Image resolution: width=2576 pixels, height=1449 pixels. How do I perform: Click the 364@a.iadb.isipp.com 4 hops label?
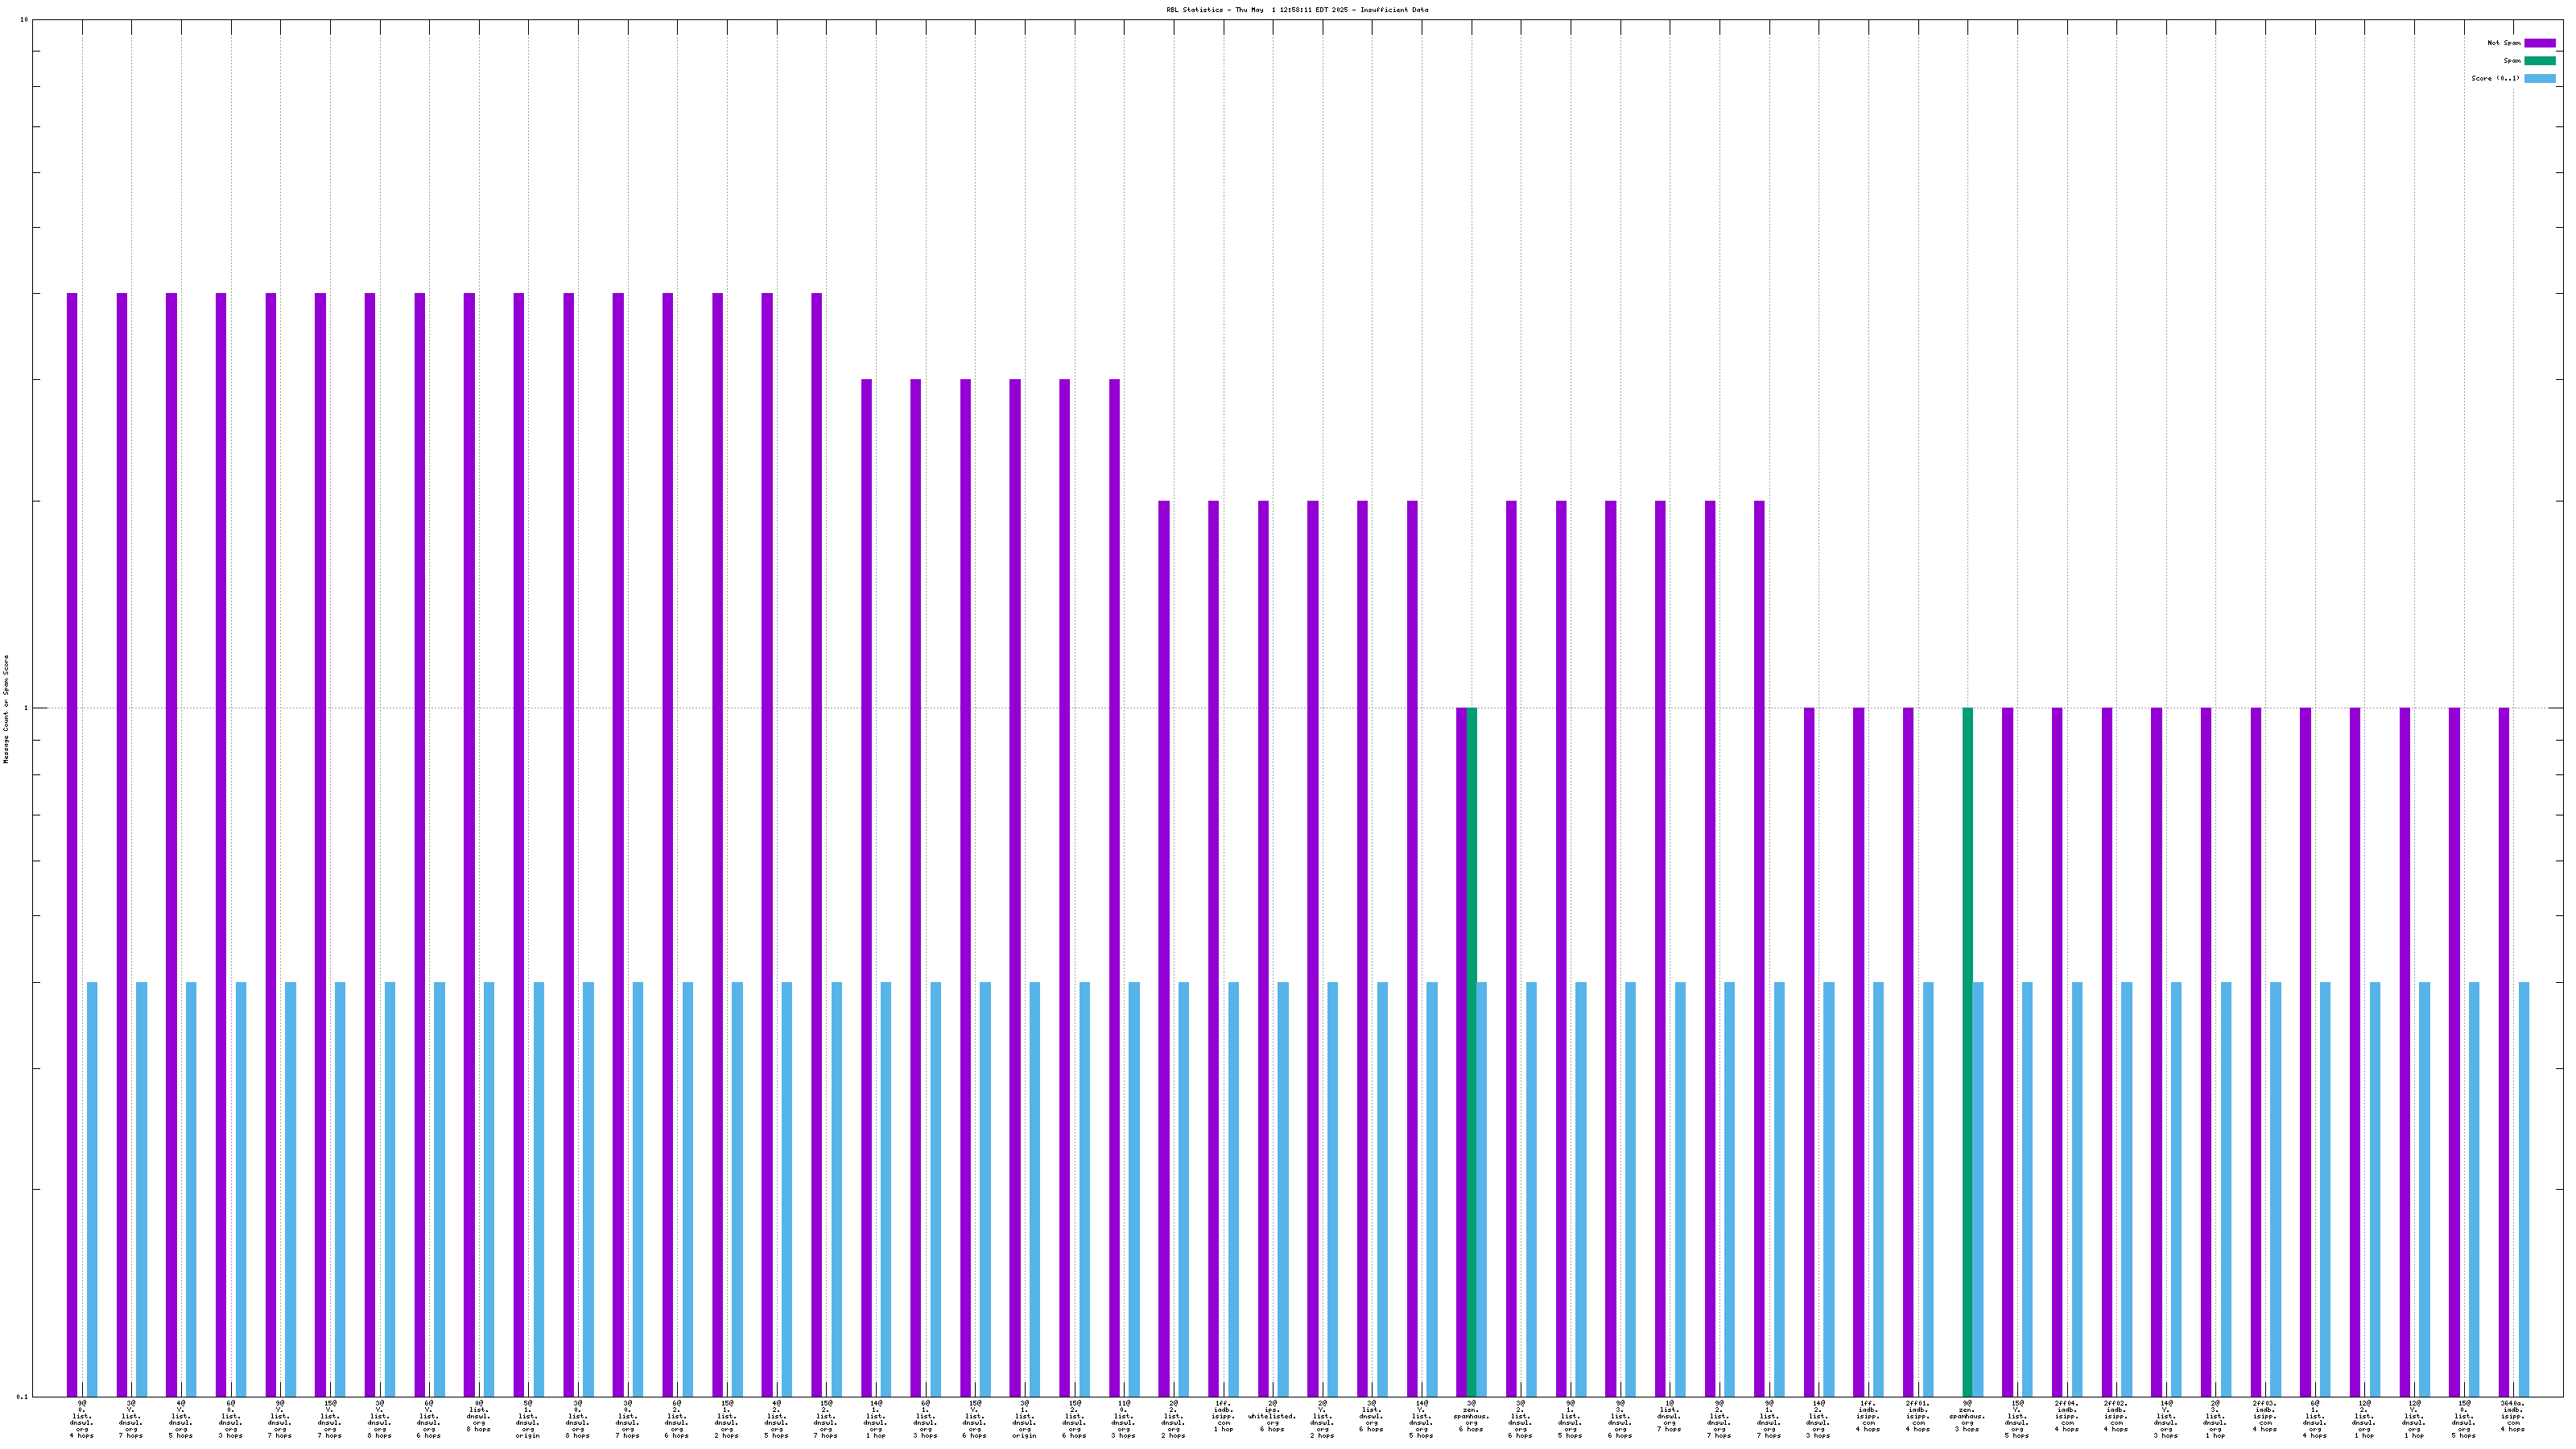coord(2513,1418)
